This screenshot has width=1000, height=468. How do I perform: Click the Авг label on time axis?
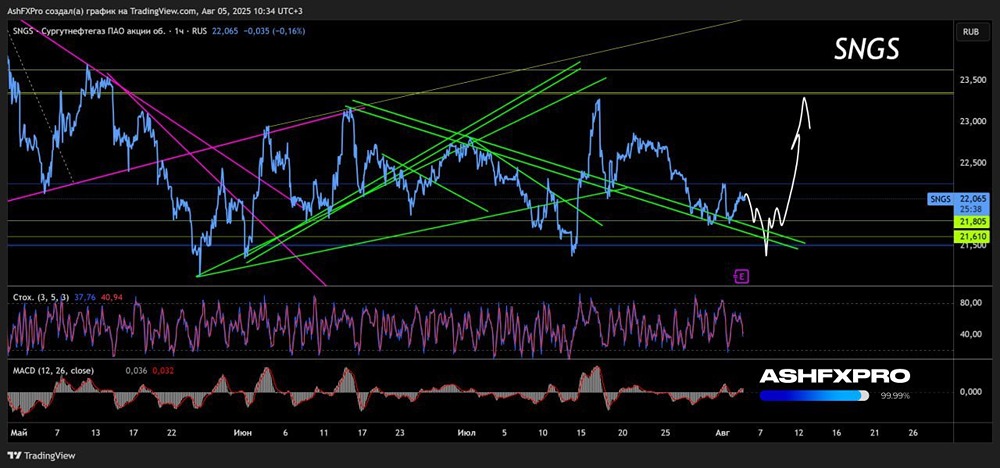tap(723, 432)
